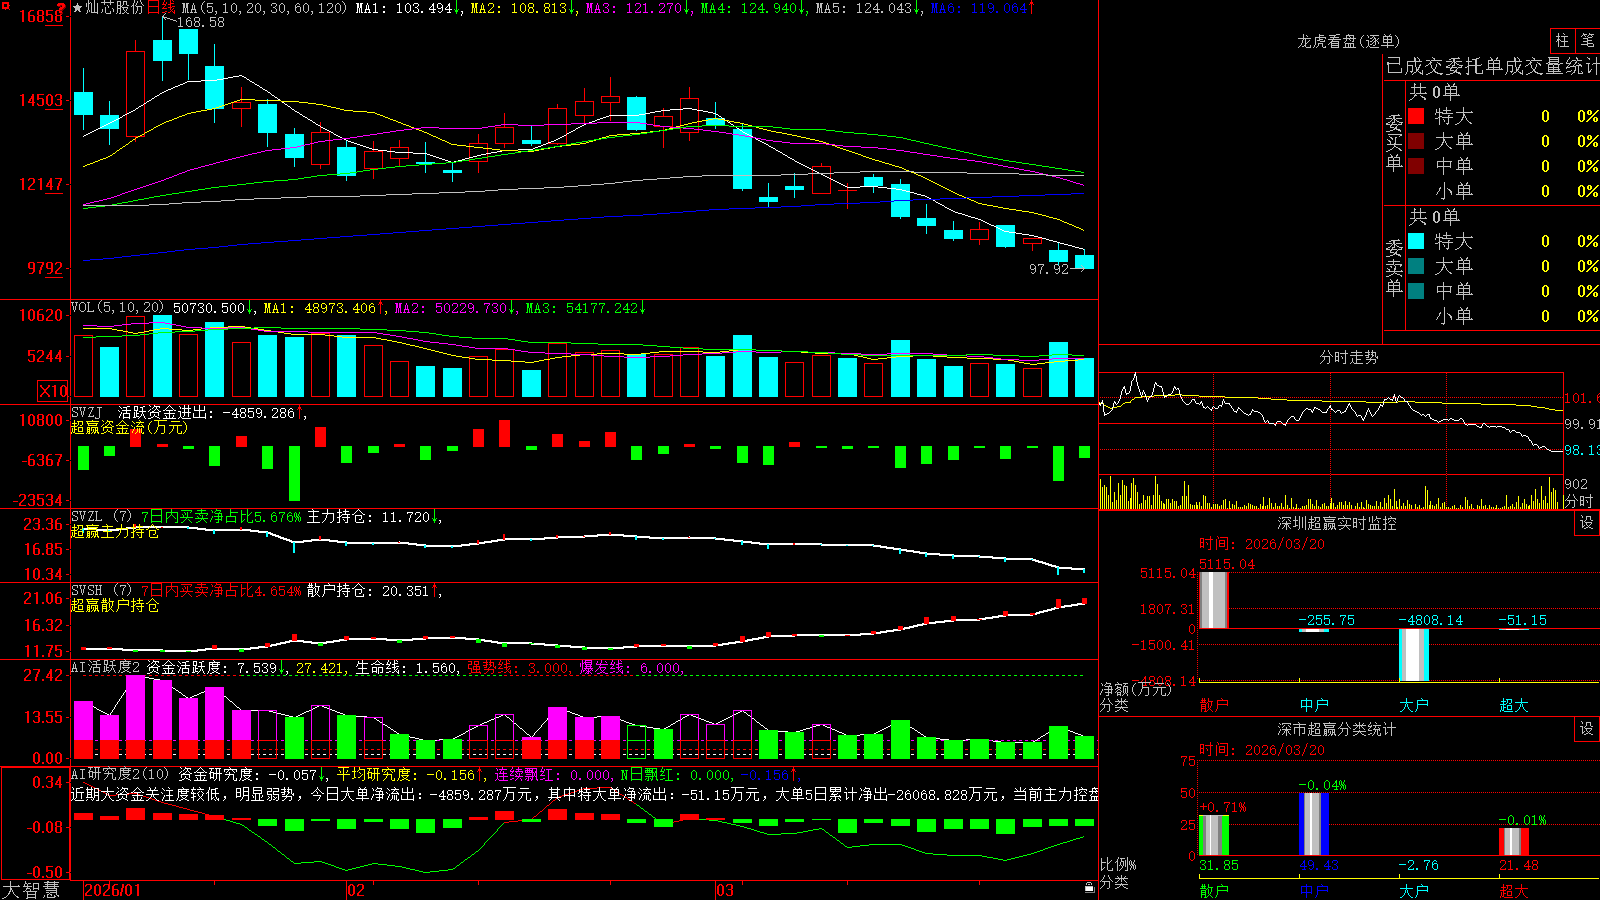Click the SVSH (7) indicator name
Image resolution: width=1600 pixels, height=900 pixels.
click(102, 591)
